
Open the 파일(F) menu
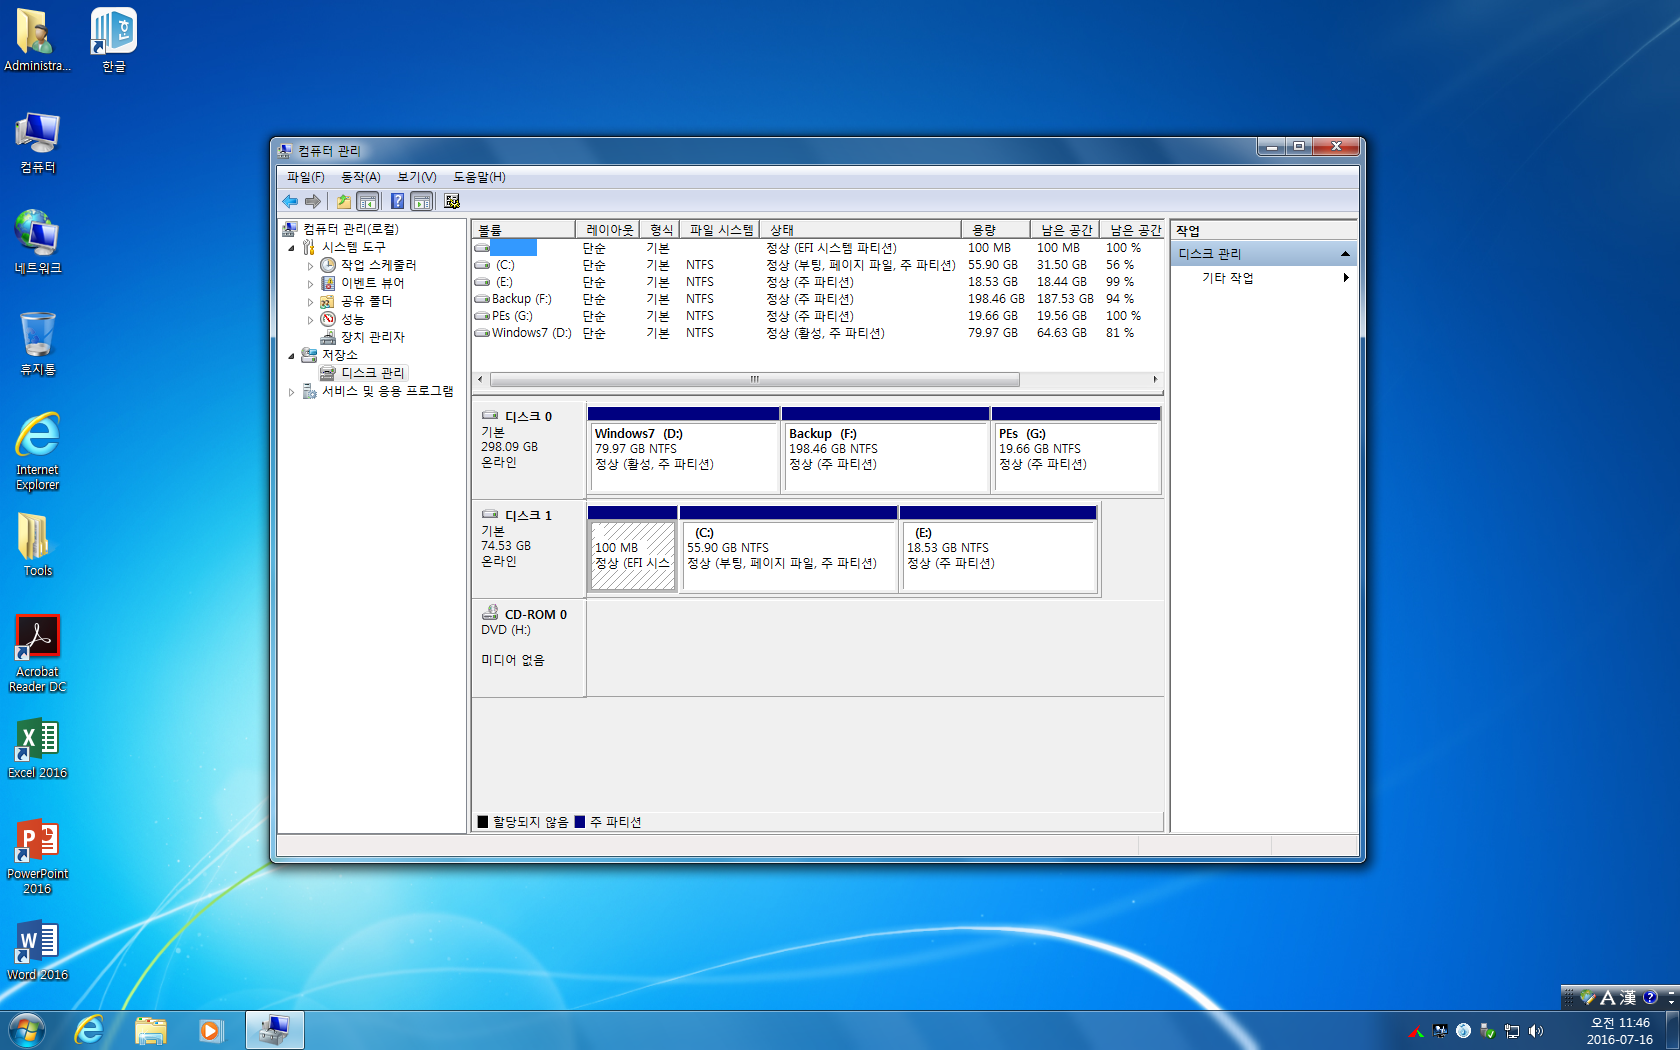coord(306,177)
